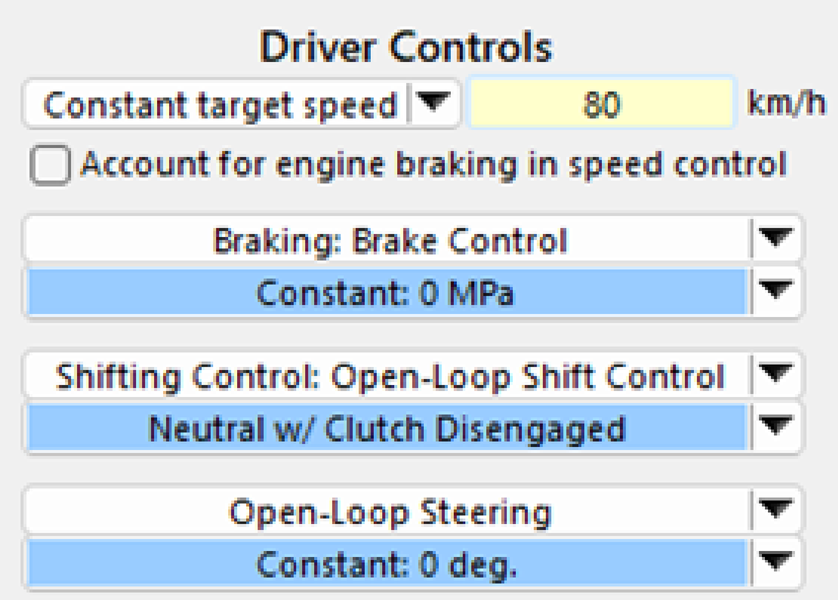
Task: Expand the arrow next to Neutral w/ Clutch Disengaged
Action: (x=777, y=429)
